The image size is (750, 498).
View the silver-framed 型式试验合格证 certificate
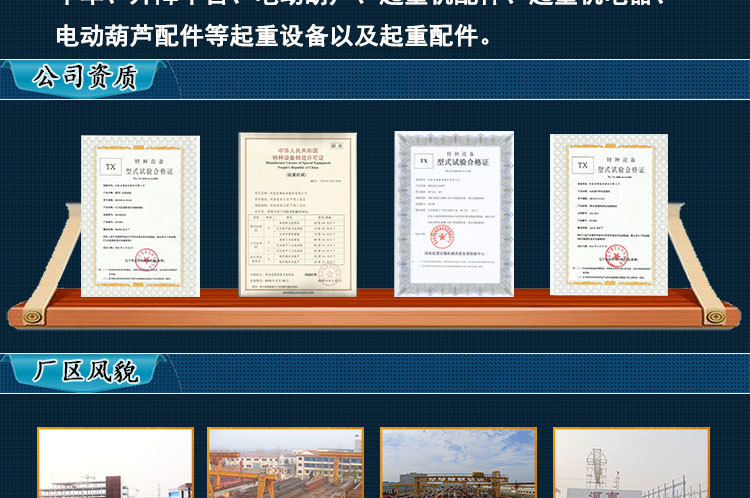tap(453, 214)
